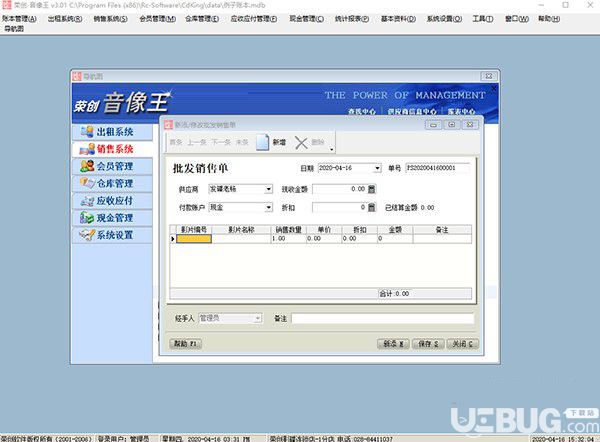The image size is (600, 442).
Task: Click the 金额 column header
Action: point(395,230)
